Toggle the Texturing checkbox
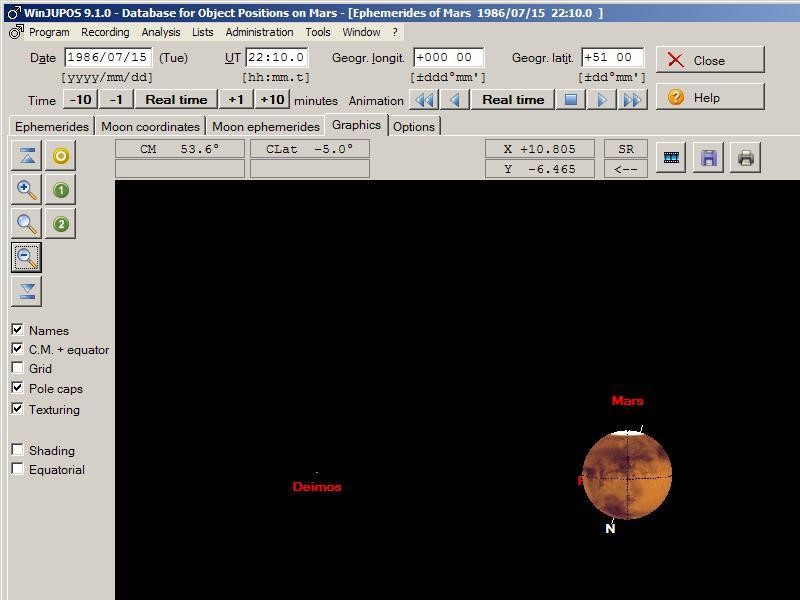 click(17, 409)
